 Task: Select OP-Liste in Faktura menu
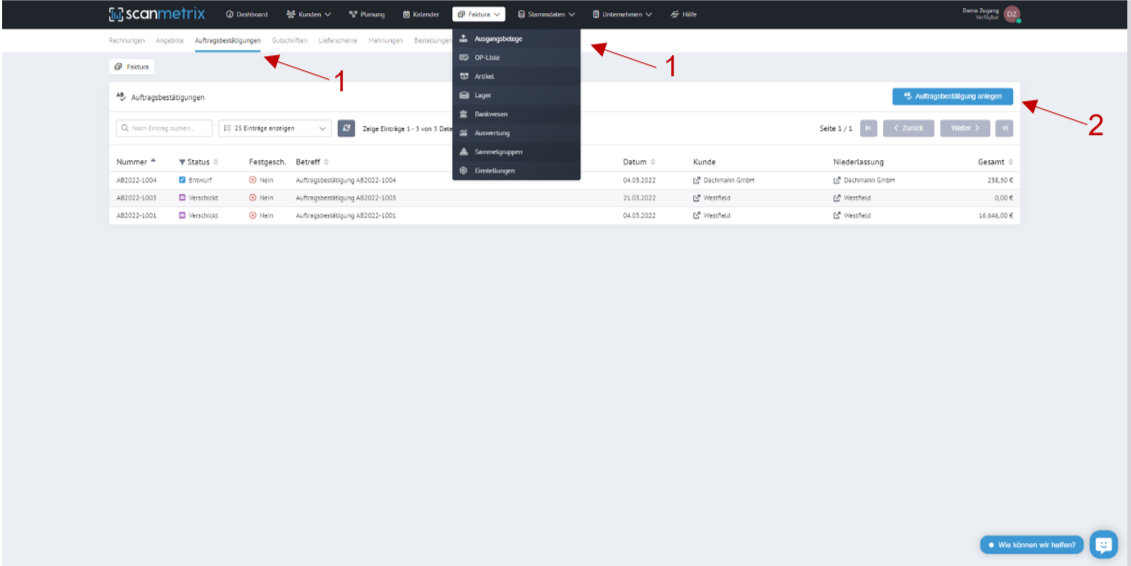516,57
